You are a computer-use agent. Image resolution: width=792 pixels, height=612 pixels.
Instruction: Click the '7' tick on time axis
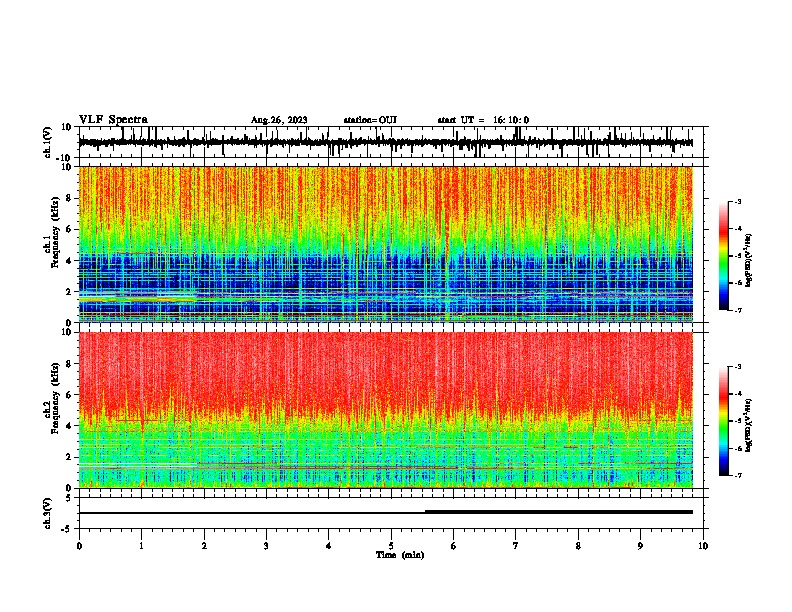pos(516,546)
